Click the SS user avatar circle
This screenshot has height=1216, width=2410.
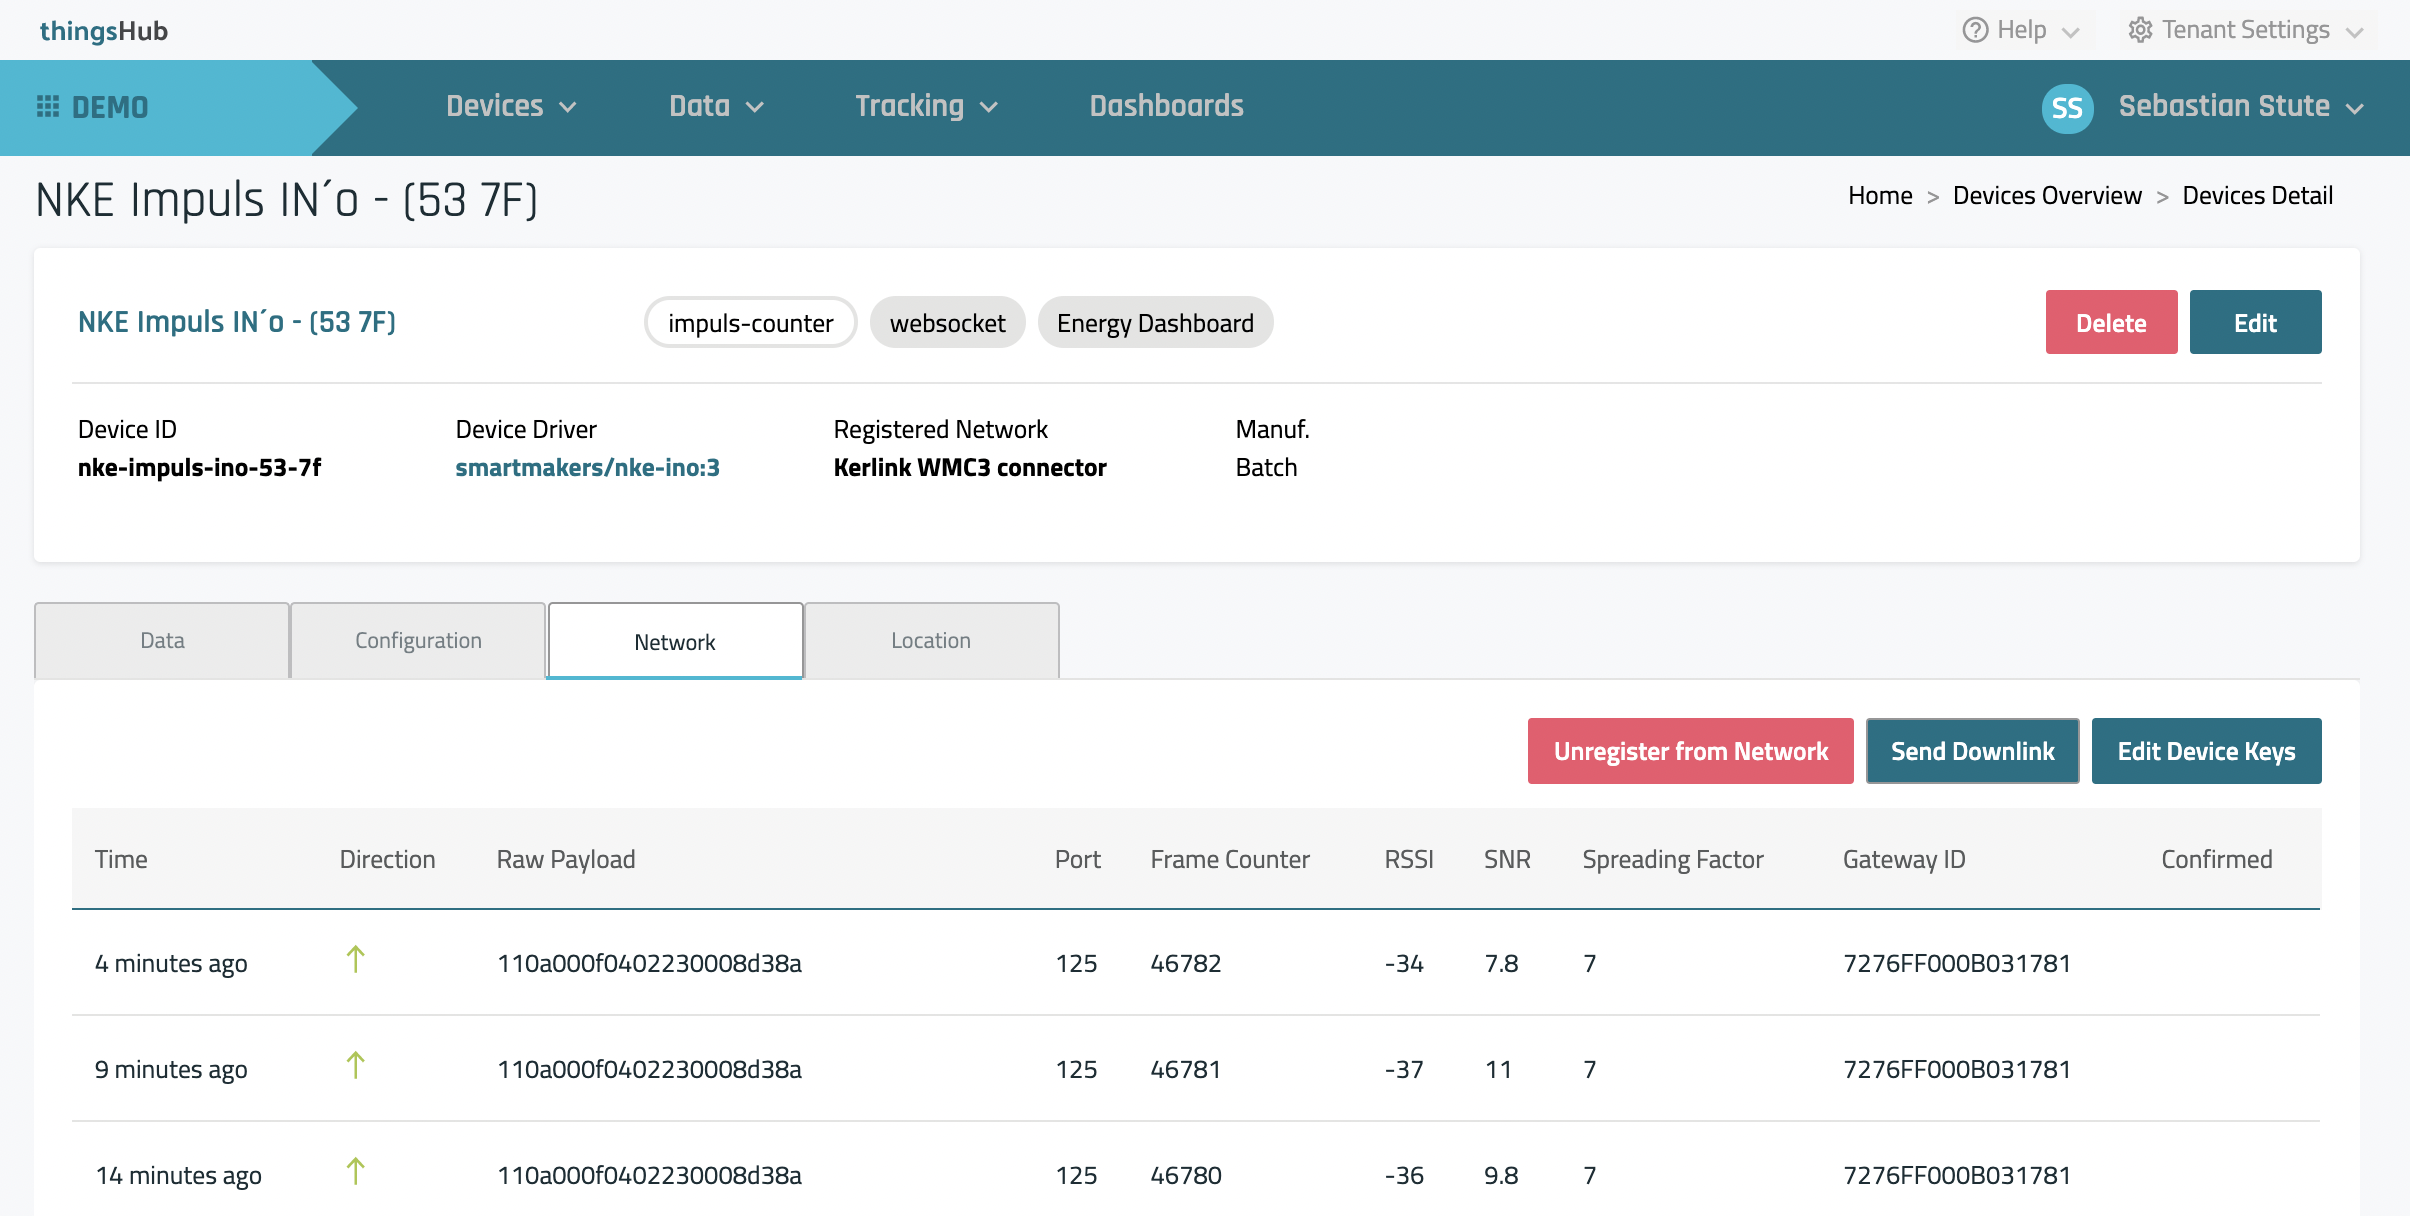[x=2067, y=107]
